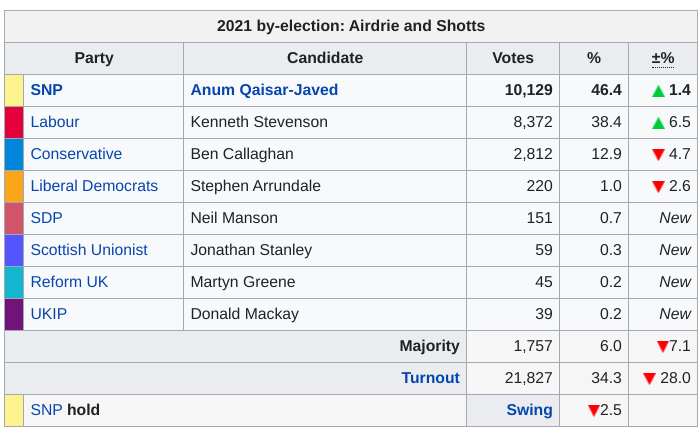Click the yellow SNP color swatch

tap(14, 90)
